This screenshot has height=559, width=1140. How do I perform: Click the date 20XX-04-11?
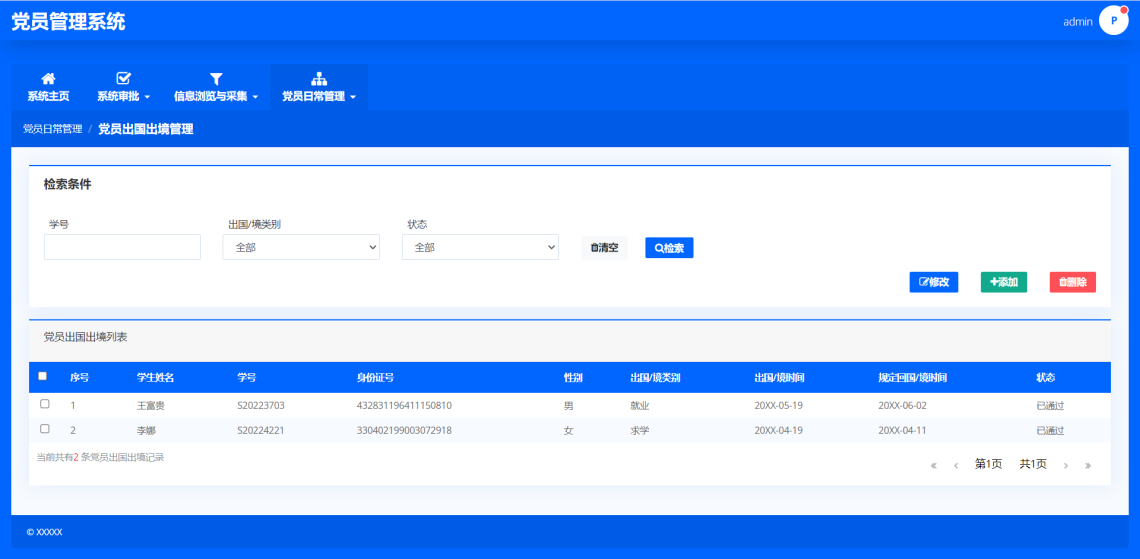point(903,430)
